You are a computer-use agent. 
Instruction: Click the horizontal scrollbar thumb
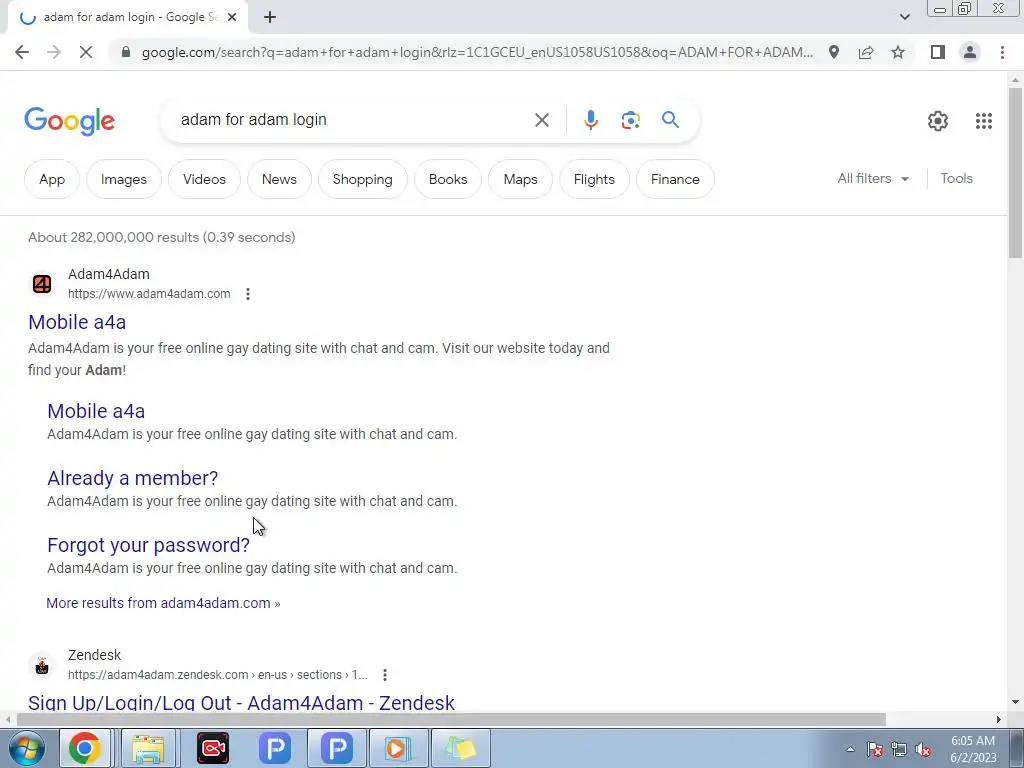click(451, 720)
